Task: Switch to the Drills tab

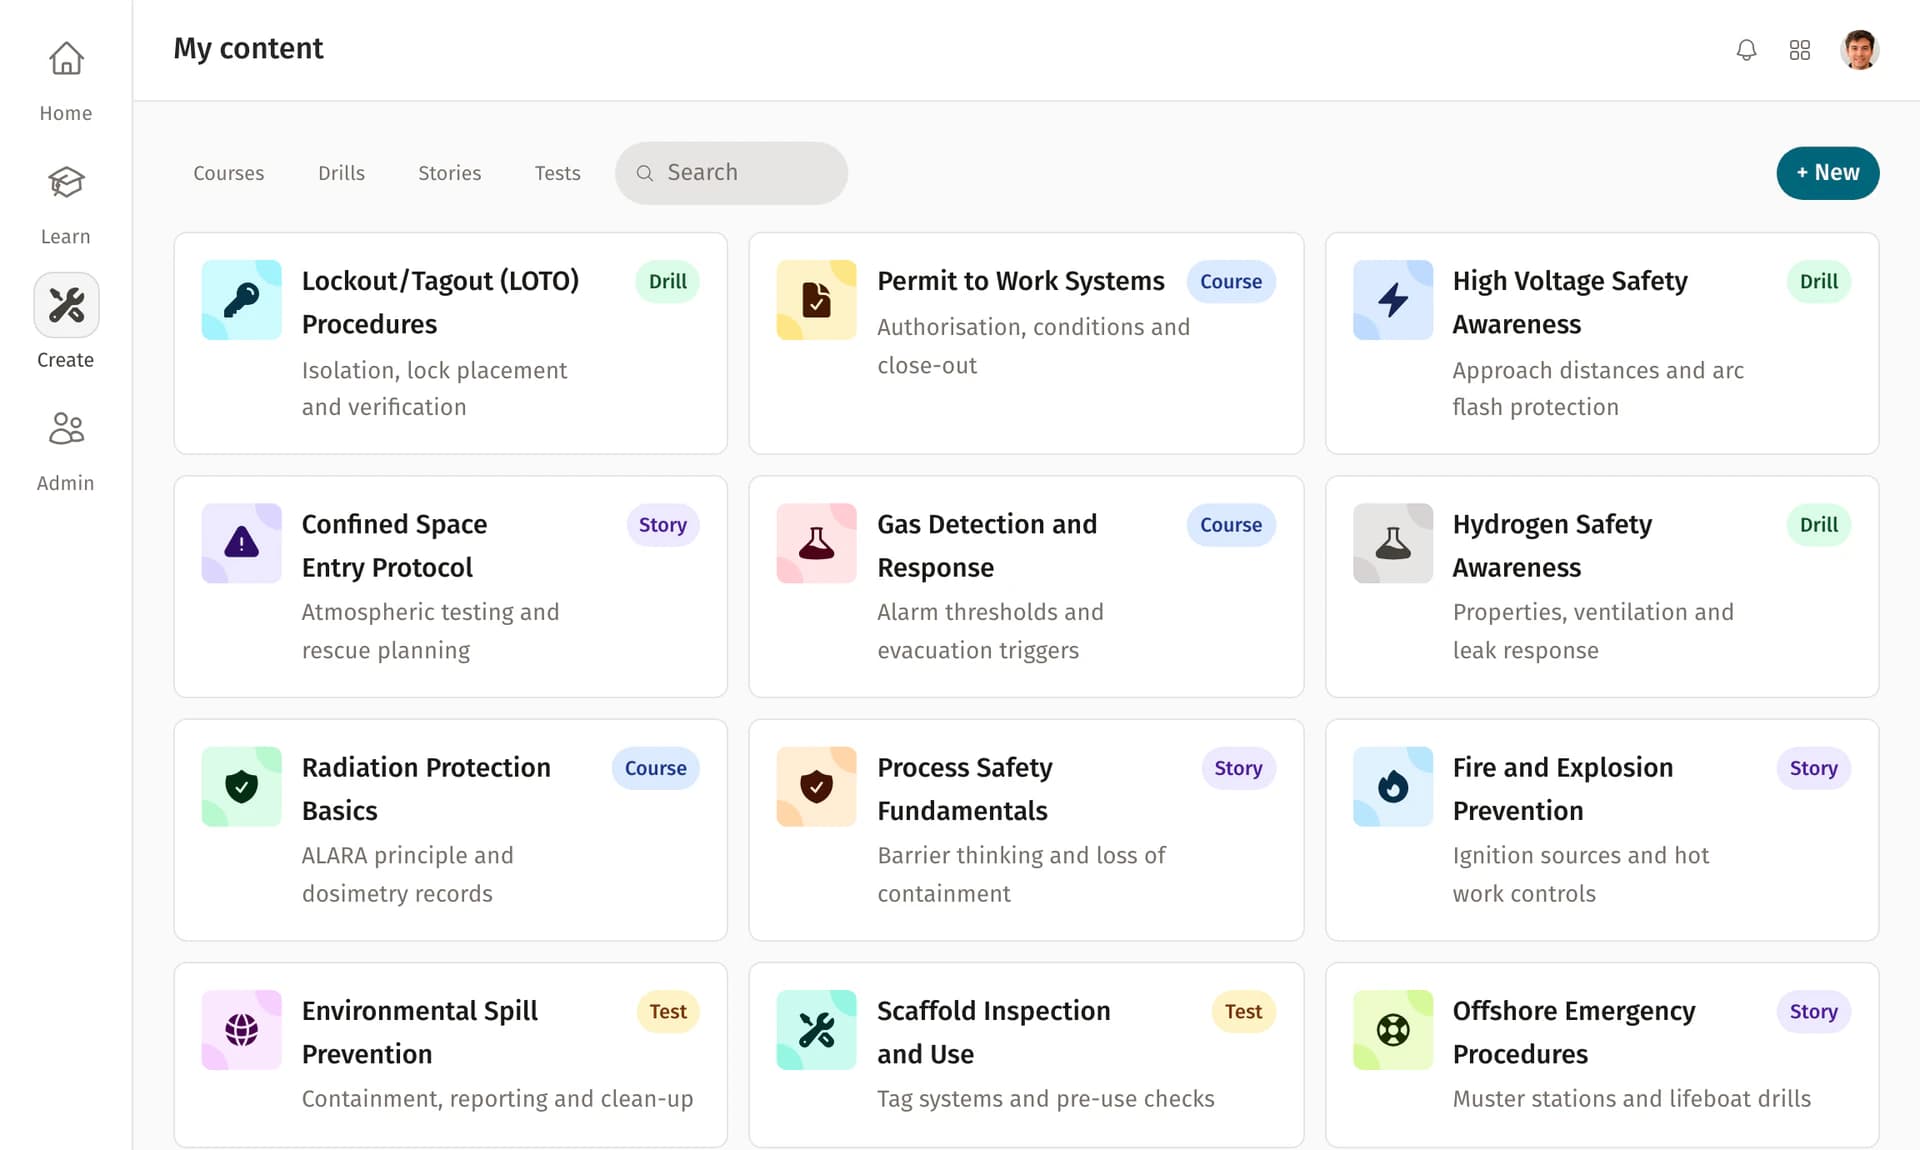Action: pos(341,172)
